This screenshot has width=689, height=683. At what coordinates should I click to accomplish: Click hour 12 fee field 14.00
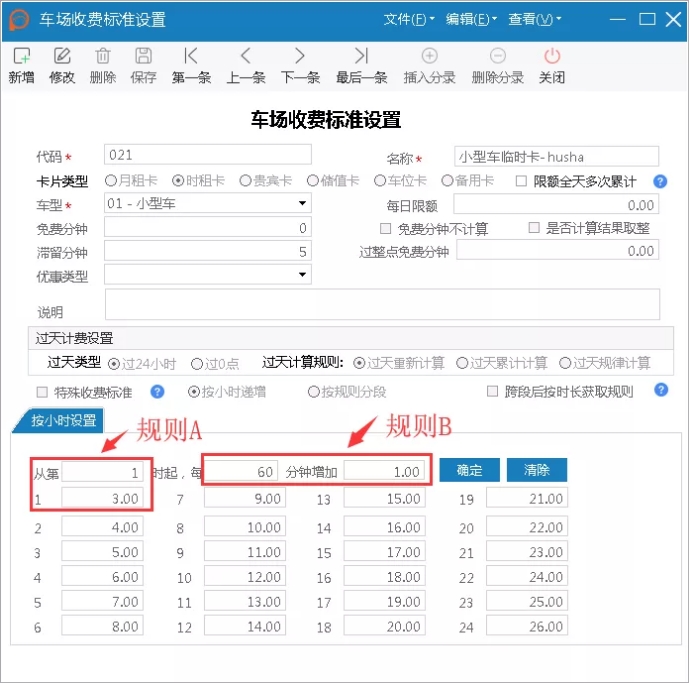click(x=245, y=626)
